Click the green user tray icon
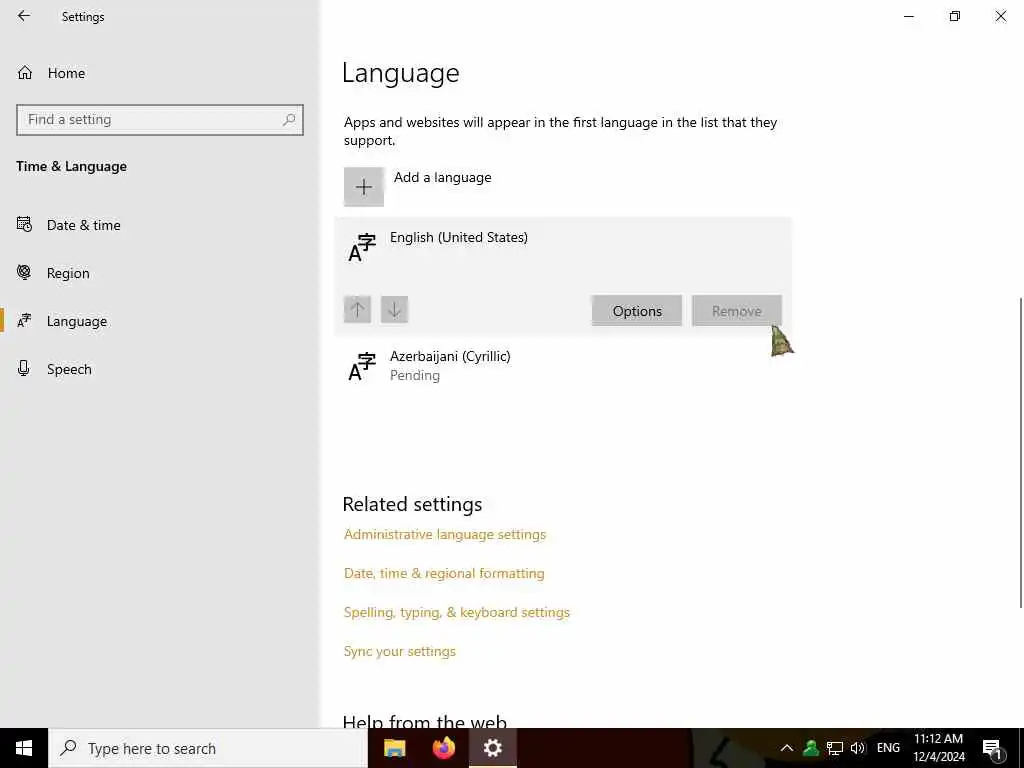 point(811,748)
